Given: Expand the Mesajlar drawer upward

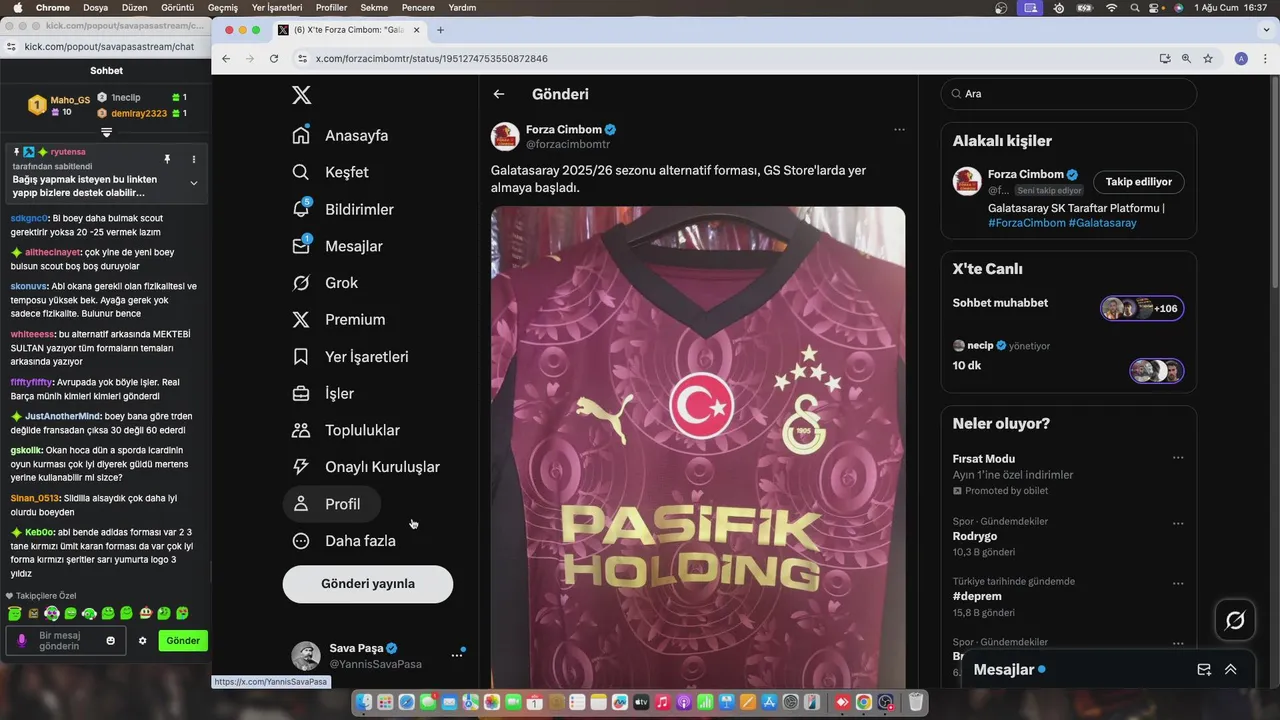Looking at the screenshot, I should [x=1231, y=670].
